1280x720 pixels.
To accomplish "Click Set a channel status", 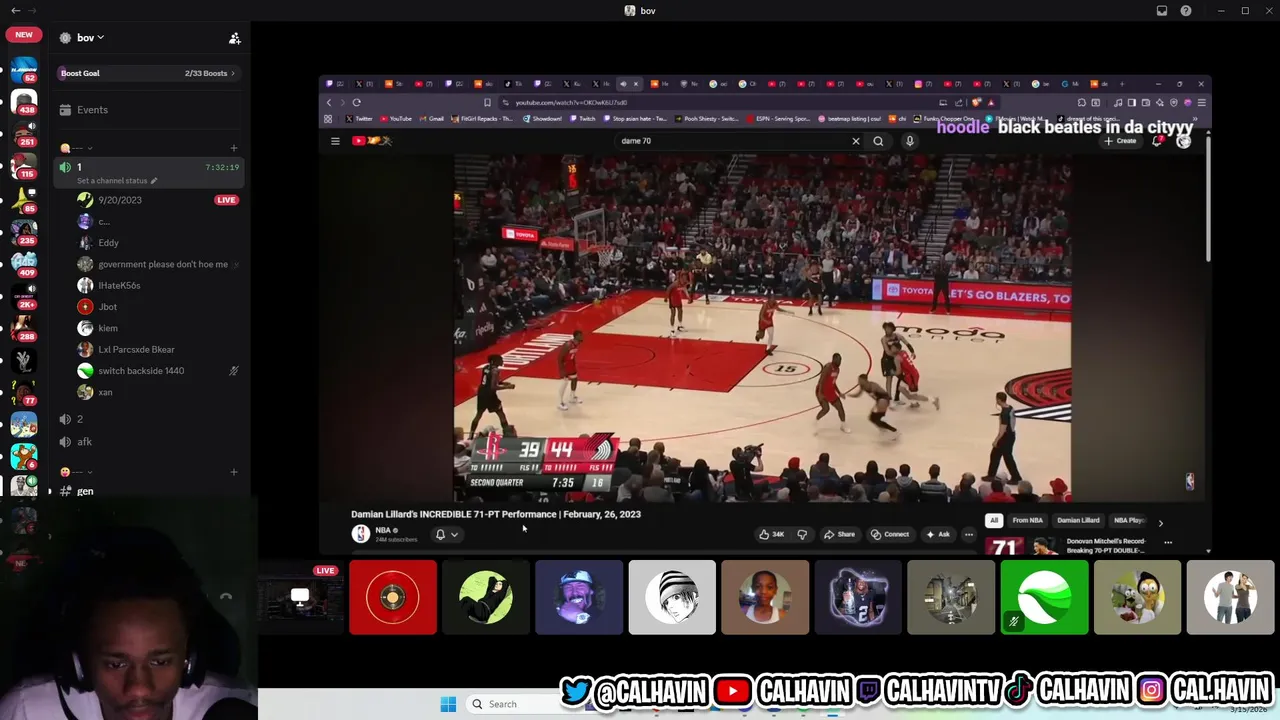I will pyautogui.click(x=117, y=181).
